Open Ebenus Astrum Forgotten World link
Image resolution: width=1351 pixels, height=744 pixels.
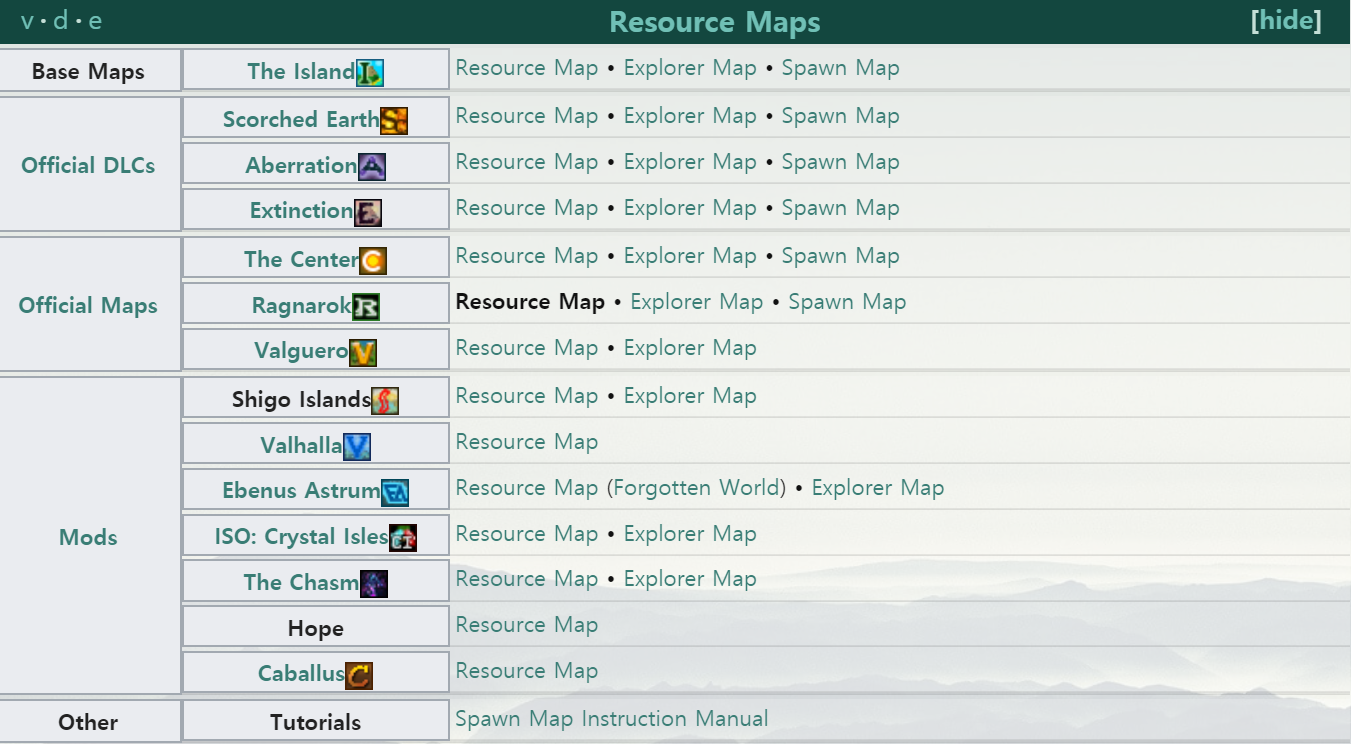click(696, 488)
